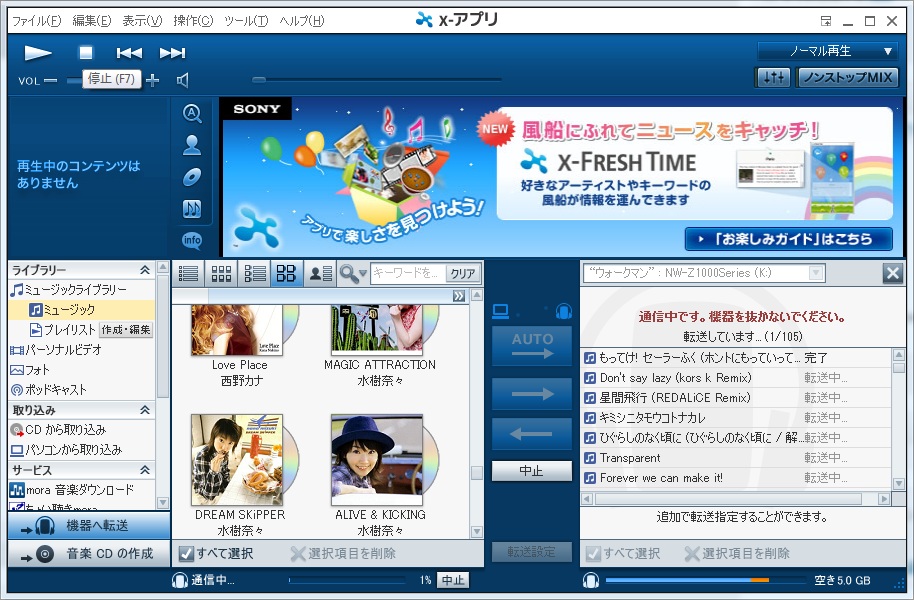The height and width of the screenshot is (600, 914).
Task: Click the transfer-to-device right arrow button
Action: (x=532, y=394)
